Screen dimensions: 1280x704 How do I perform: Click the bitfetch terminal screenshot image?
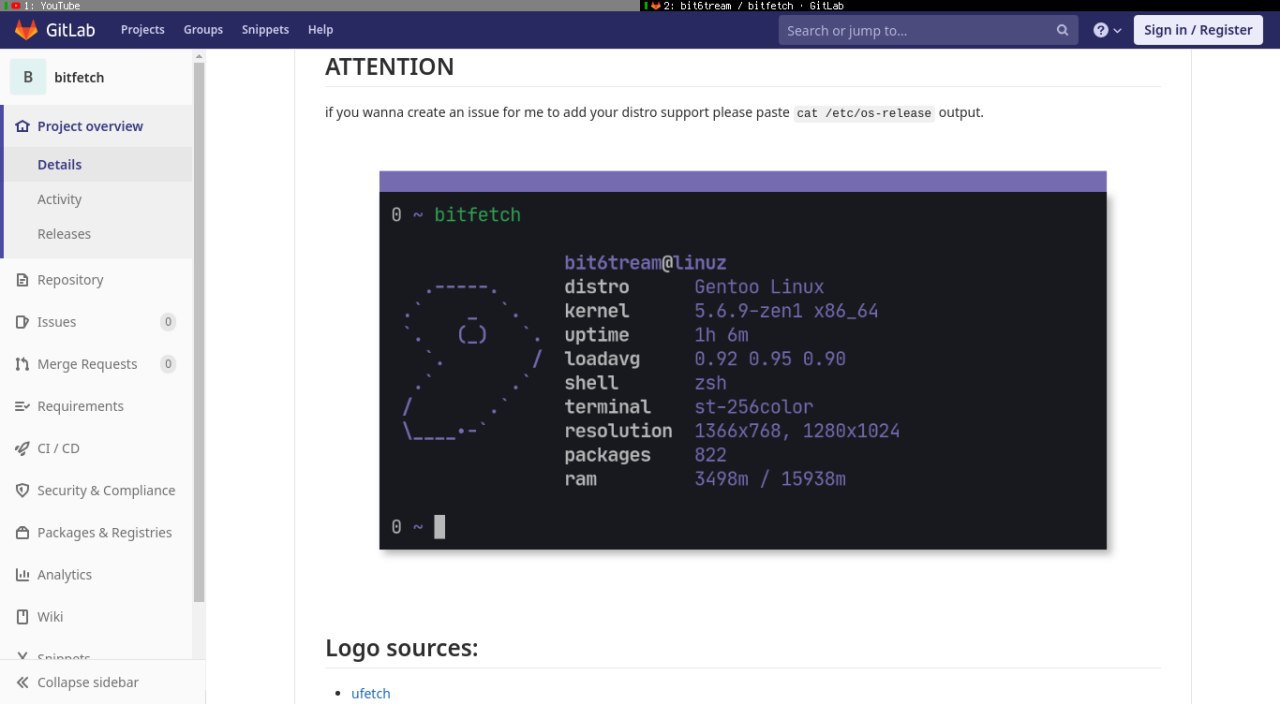743,360
